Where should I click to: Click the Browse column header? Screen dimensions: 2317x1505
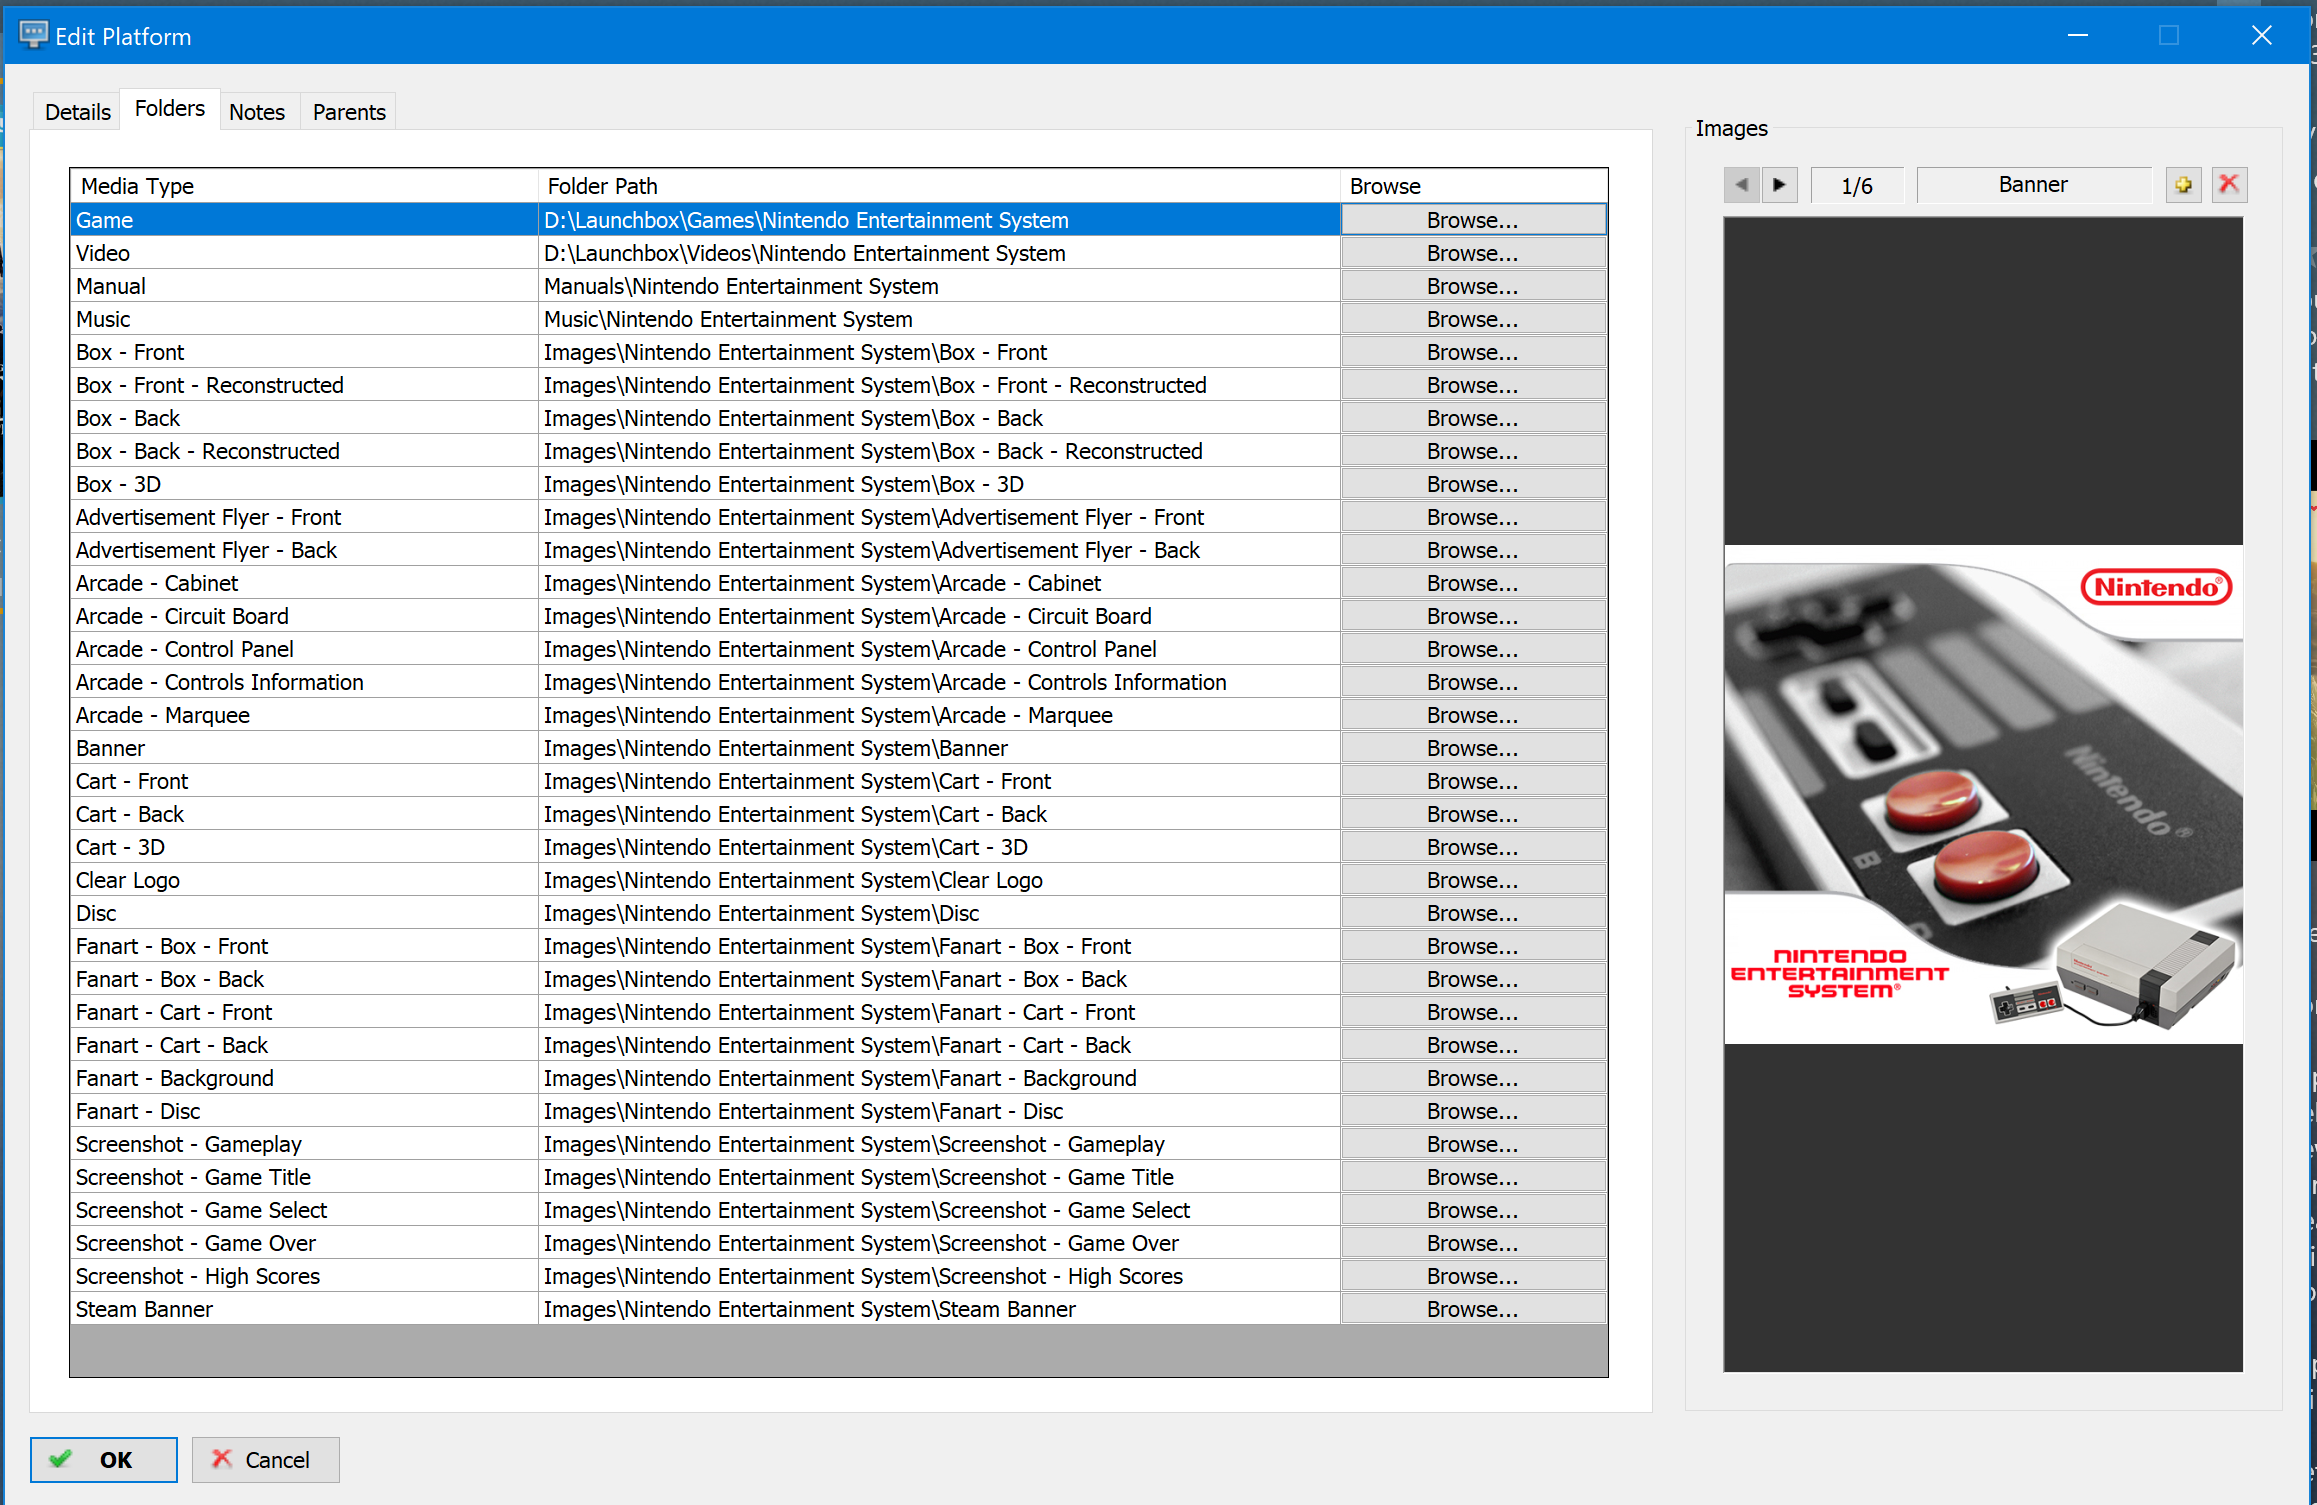1474,186
